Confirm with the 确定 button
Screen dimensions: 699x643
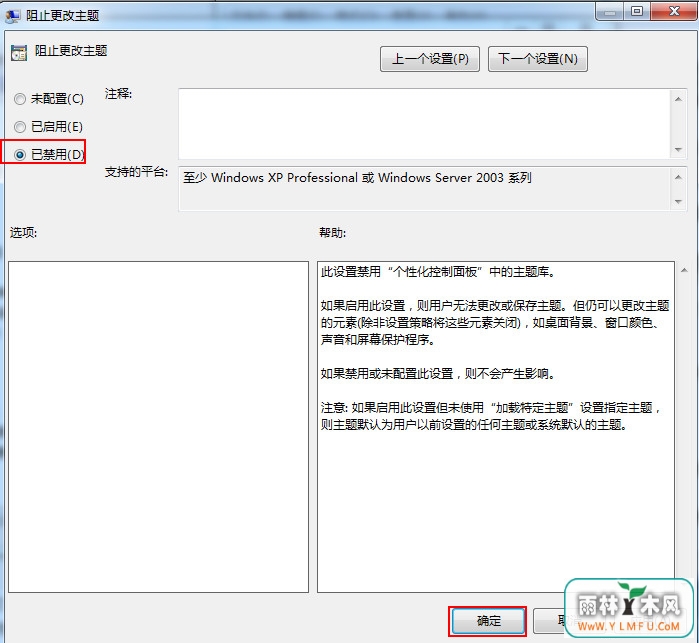pos(488,621)
